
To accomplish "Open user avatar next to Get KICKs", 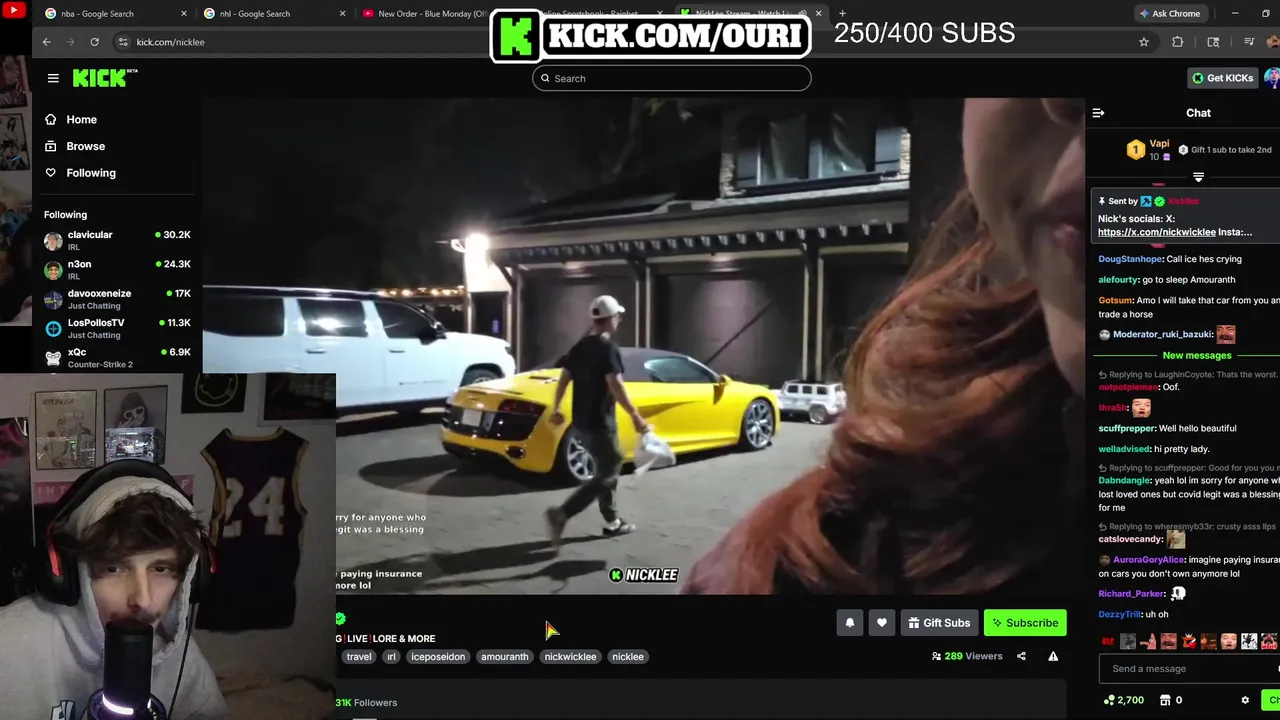I will [1272, 78].
